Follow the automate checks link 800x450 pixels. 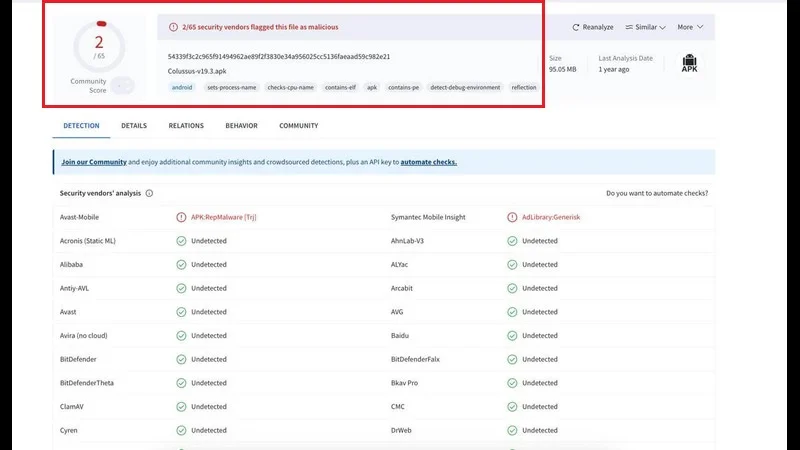click(x=428, y=162)
